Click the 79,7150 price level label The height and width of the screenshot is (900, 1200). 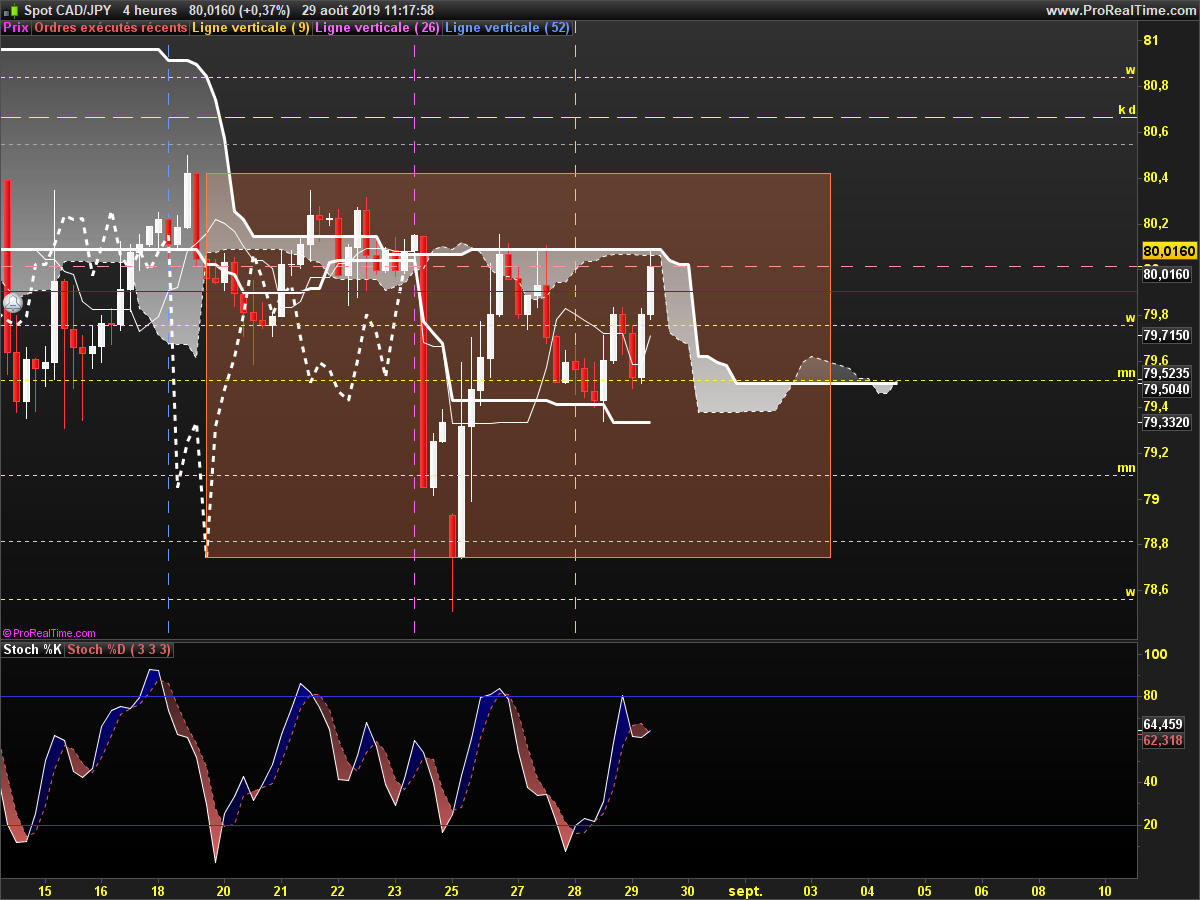[x=1166, y=336]
